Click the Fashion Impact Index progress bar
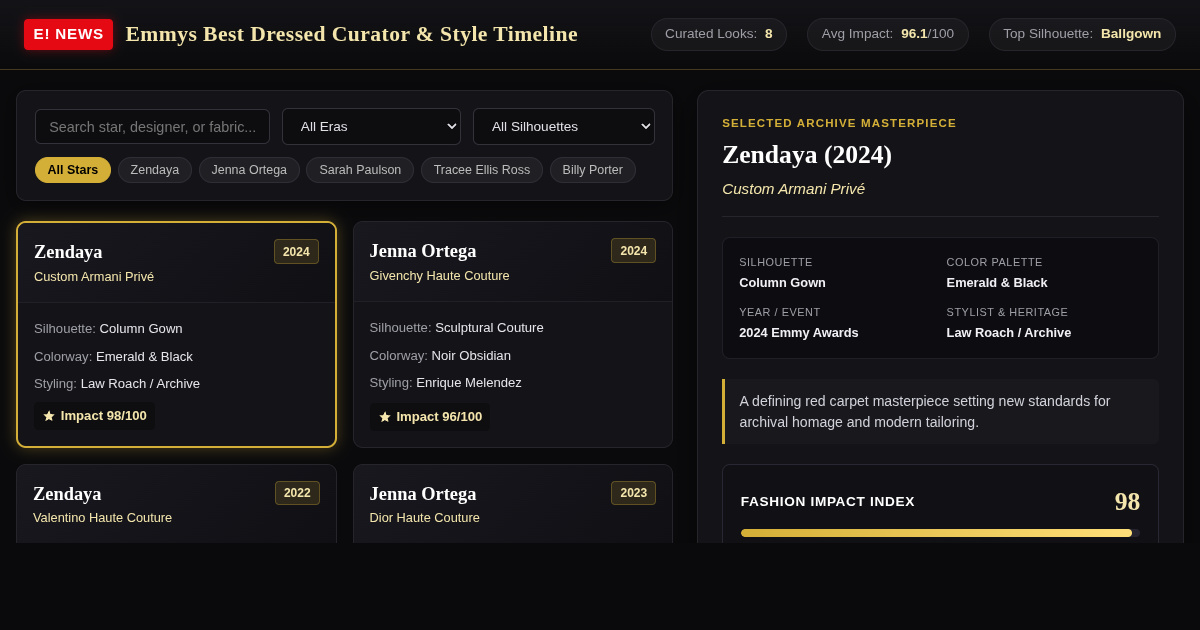Viewport: 1200px width, 630px height. pyautogui.click(x=940, y=533)
